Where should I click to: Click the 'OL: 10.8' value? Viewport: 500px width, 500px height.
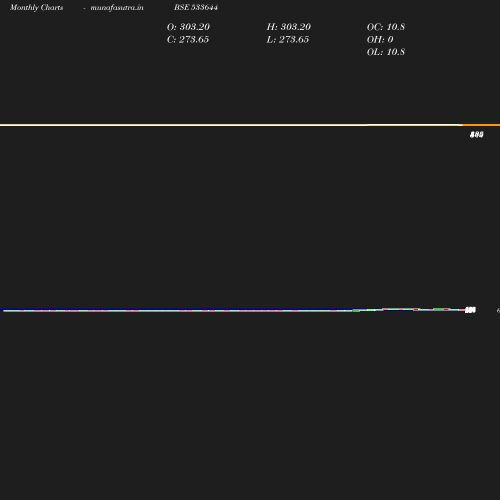coord(386,52)
